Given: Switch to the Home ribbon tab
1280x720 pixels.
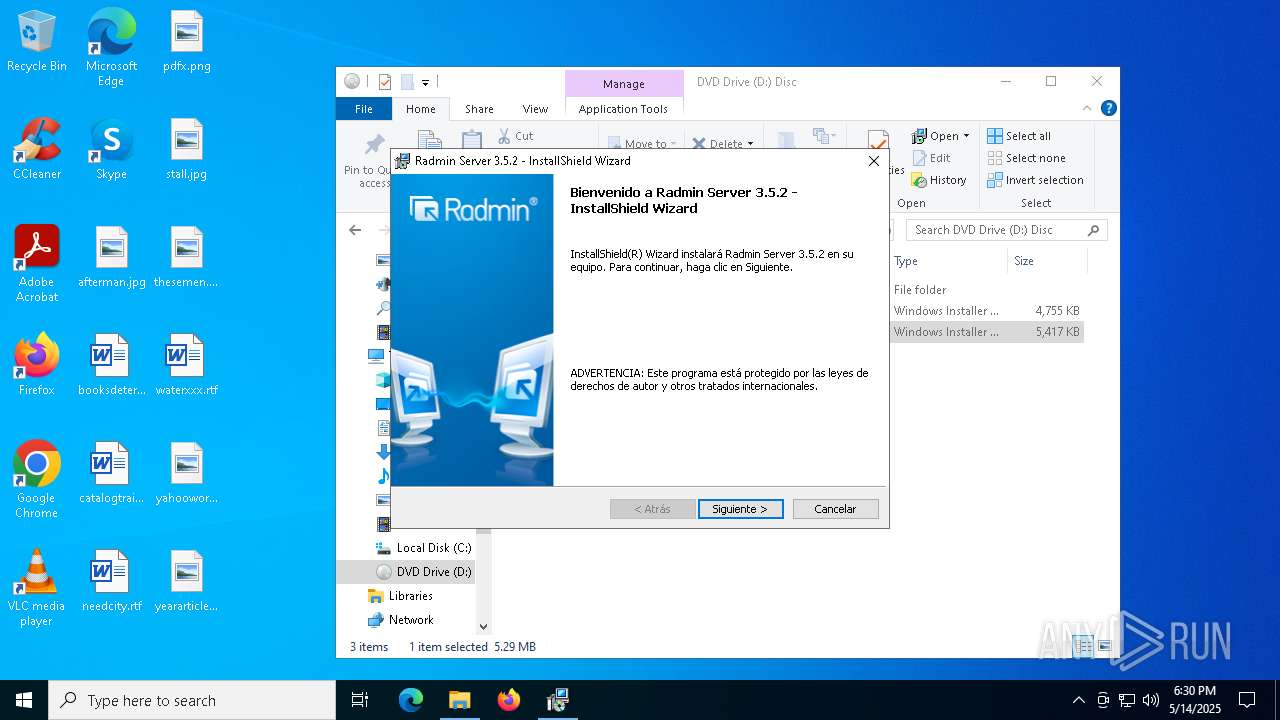Looking at the screenshot, I should point(420,109).
